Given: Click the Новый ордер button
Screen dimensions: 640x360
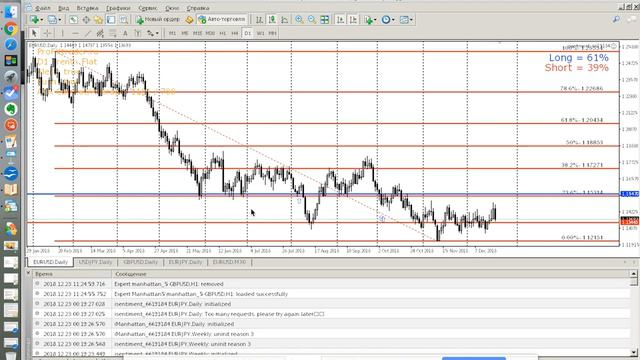Looking at the screenshot, I should point(158,20).
